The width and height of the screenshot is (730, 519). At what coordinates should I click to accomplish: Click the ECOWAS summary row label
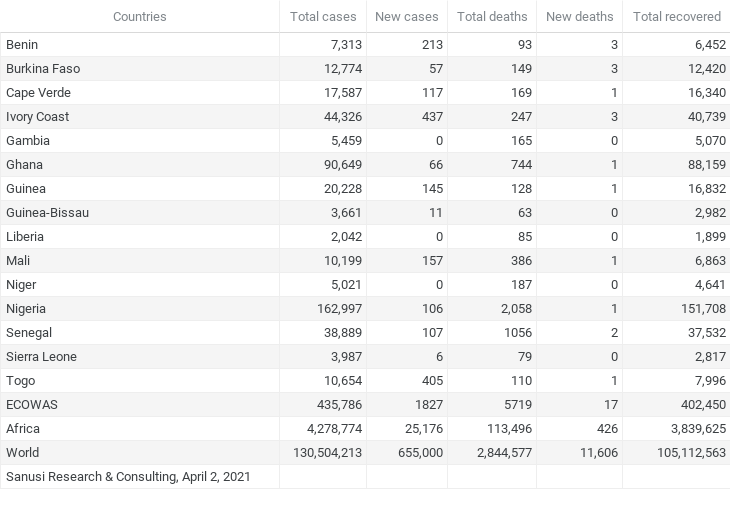32,405
